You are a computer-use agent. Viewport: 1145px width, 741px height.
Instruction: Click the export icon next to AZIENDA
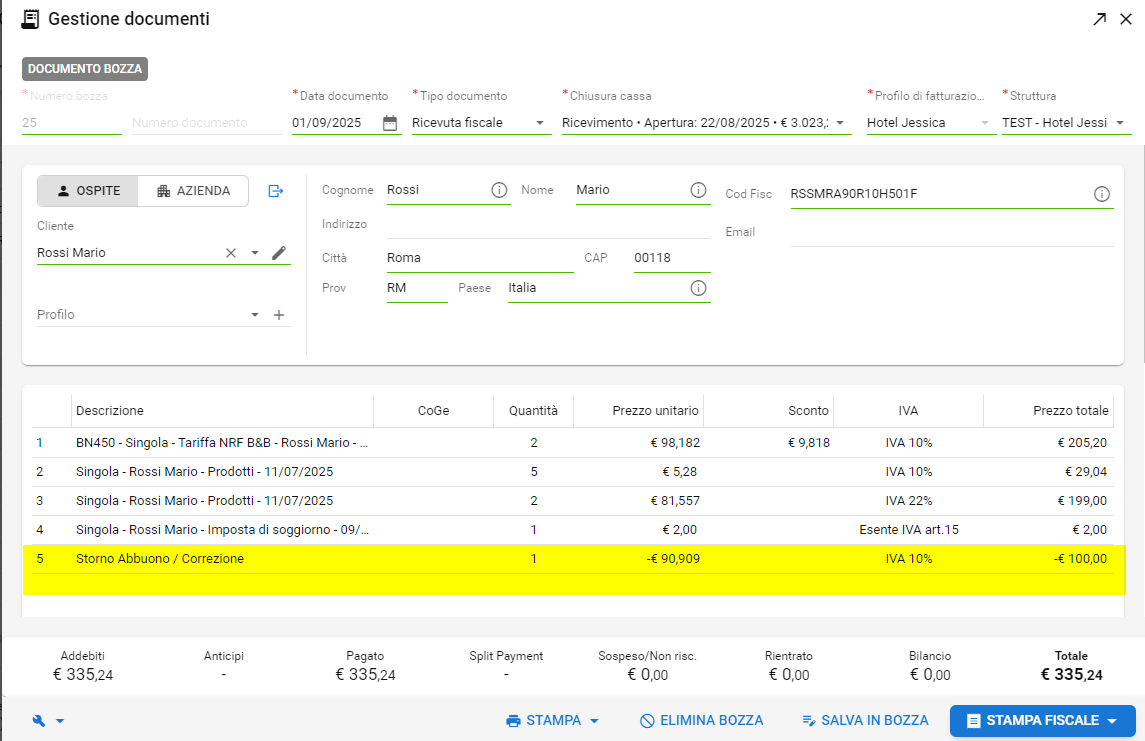[276, 191]
